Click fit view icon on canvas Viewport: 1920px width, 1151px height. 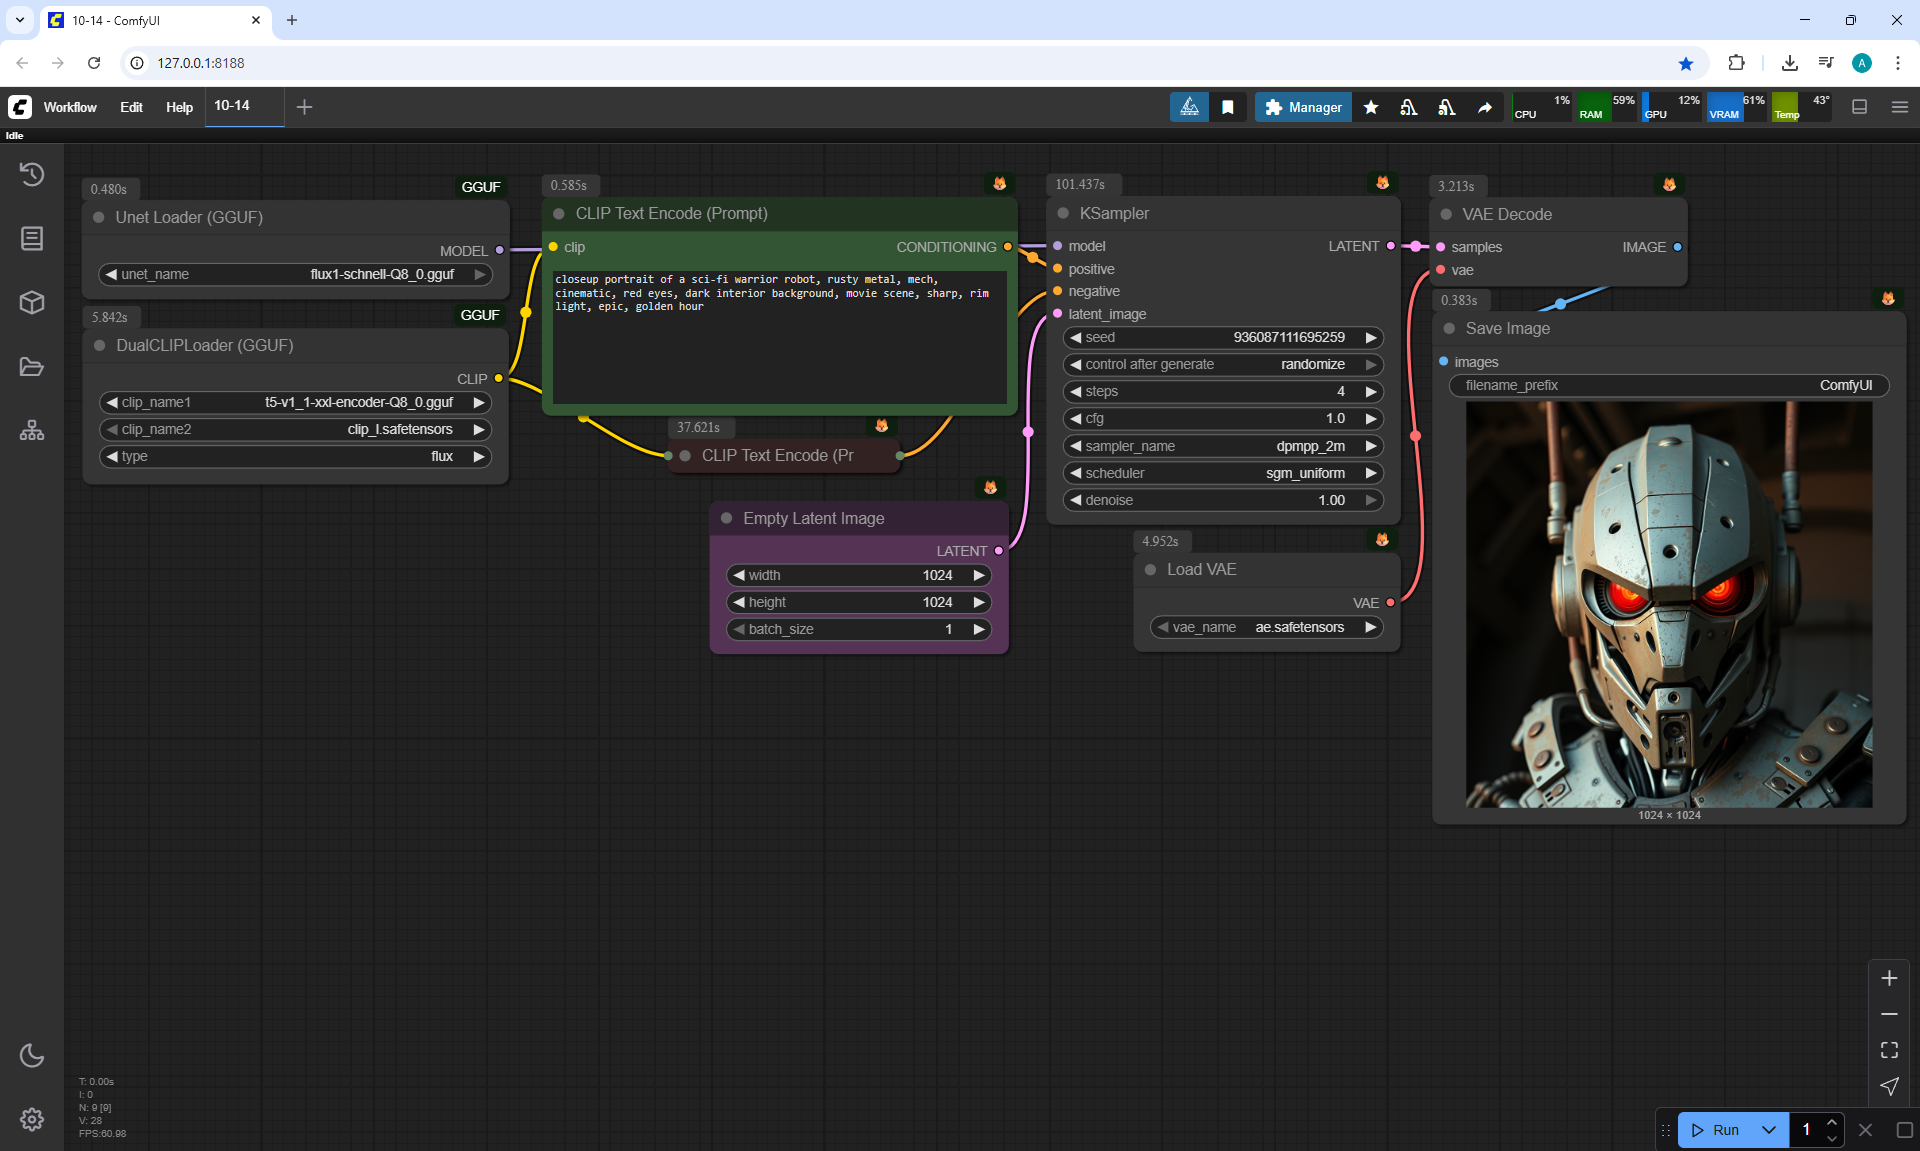pos(1889,1050)
